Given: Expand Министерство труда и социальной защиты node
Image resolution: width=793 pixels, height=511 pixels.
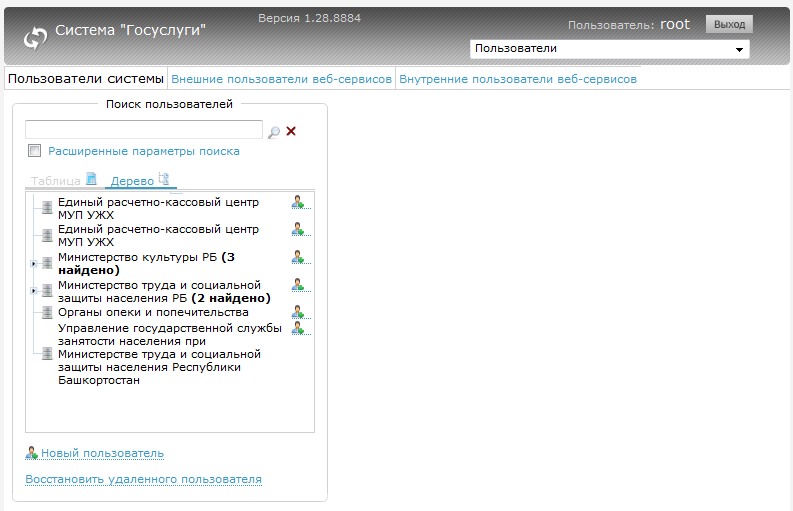Looking at the screenshot, I should [33, 291].
